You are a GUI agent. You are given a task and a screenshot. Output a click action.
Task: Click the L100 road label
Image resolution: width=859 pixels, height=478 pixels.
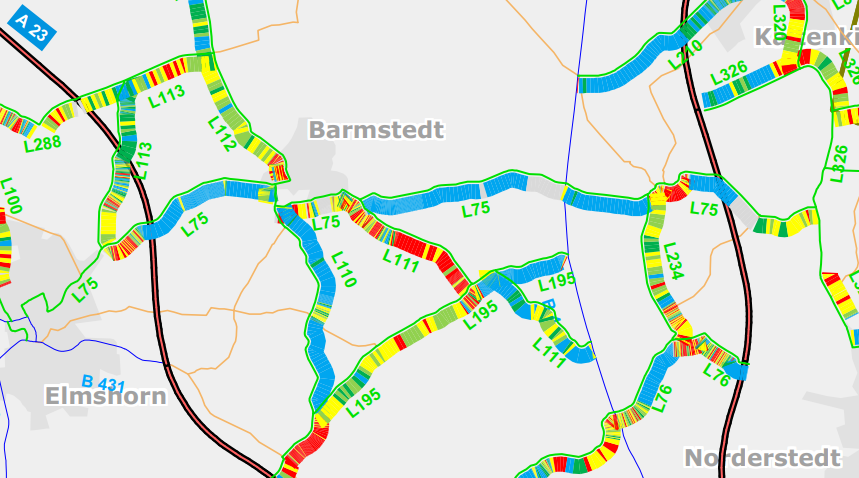point(11,195)
